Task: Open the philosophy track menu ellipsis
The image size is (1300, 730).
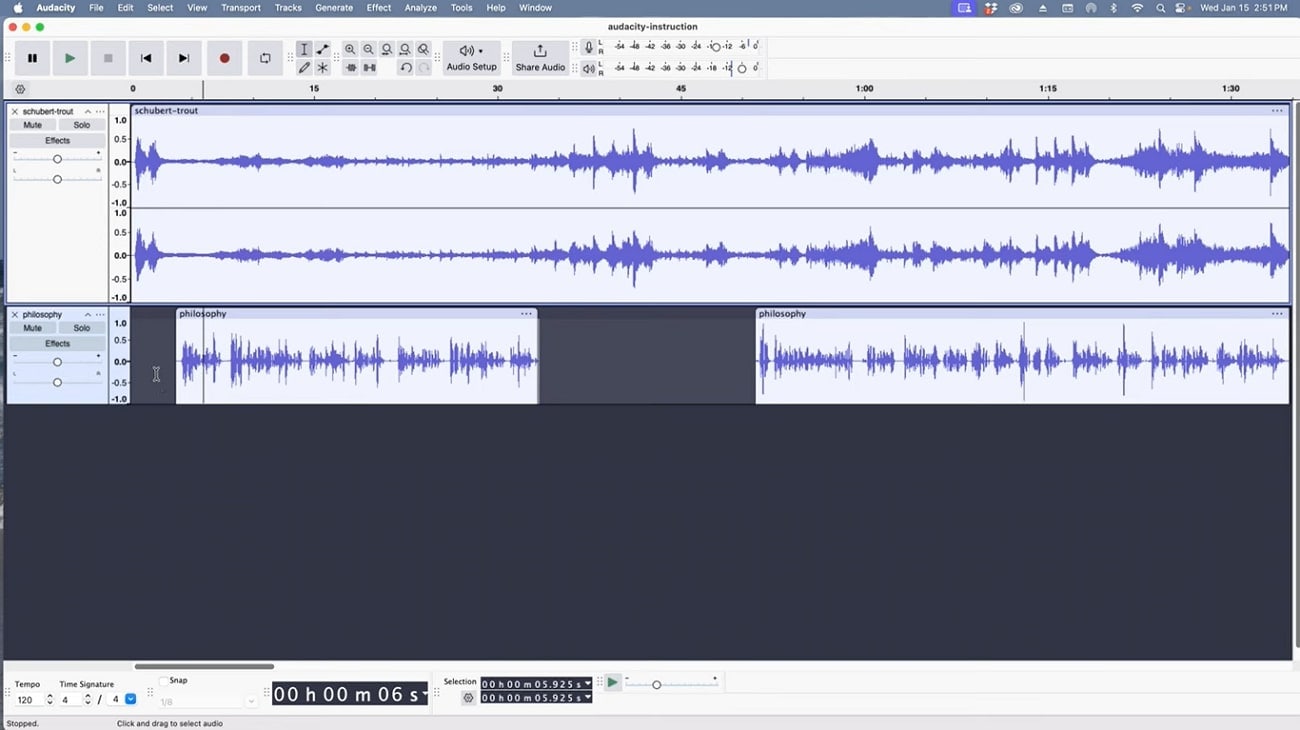Action: pyautogui.click(x=100, y=314)
